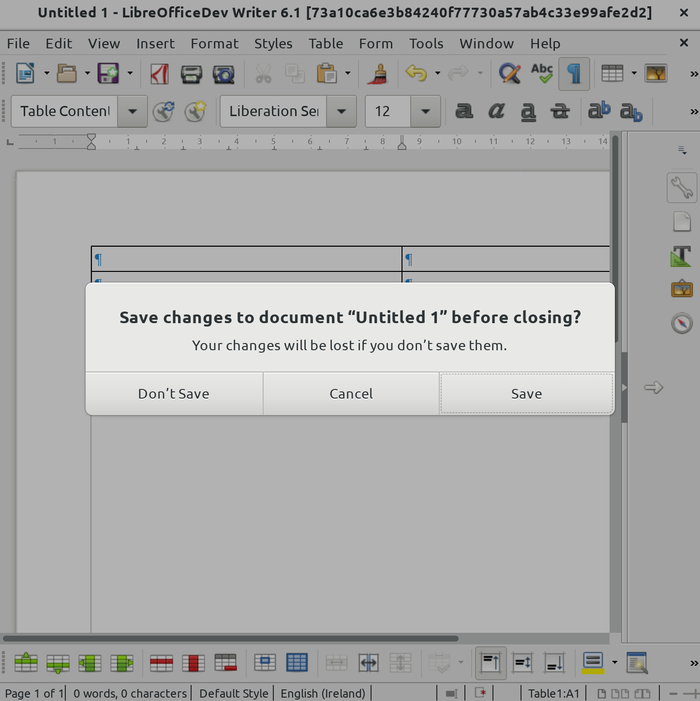Open the sidebar Properties wrench

682,187
